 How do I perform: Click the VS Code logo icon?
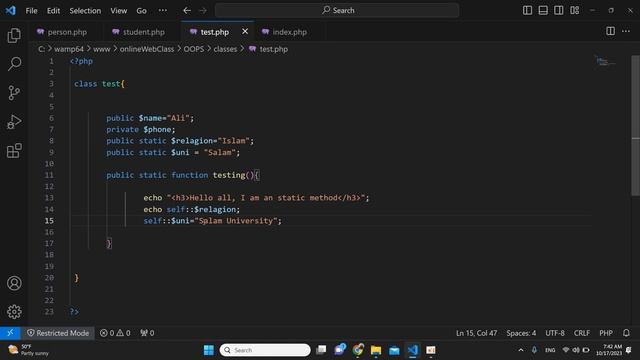[x=11, y=10]
